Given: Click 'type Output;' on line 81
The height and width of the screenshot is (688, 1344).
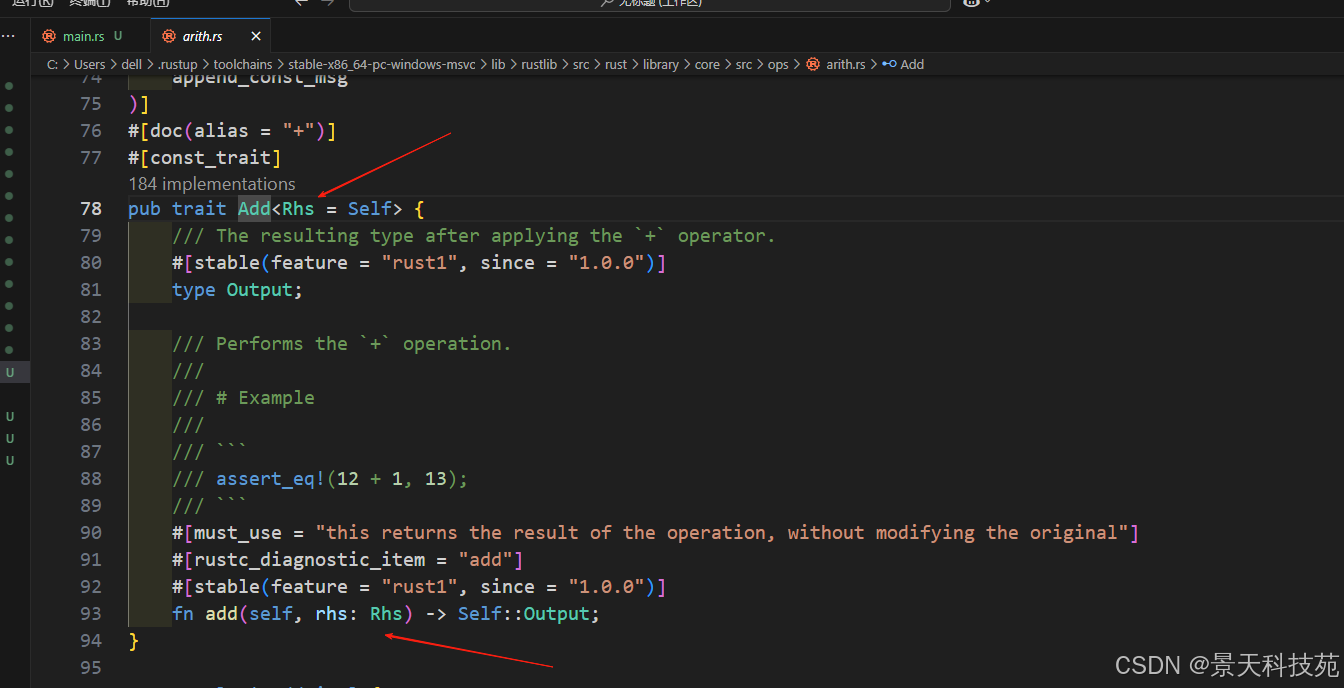Looking at the screenshot, I should pos(237,289).
